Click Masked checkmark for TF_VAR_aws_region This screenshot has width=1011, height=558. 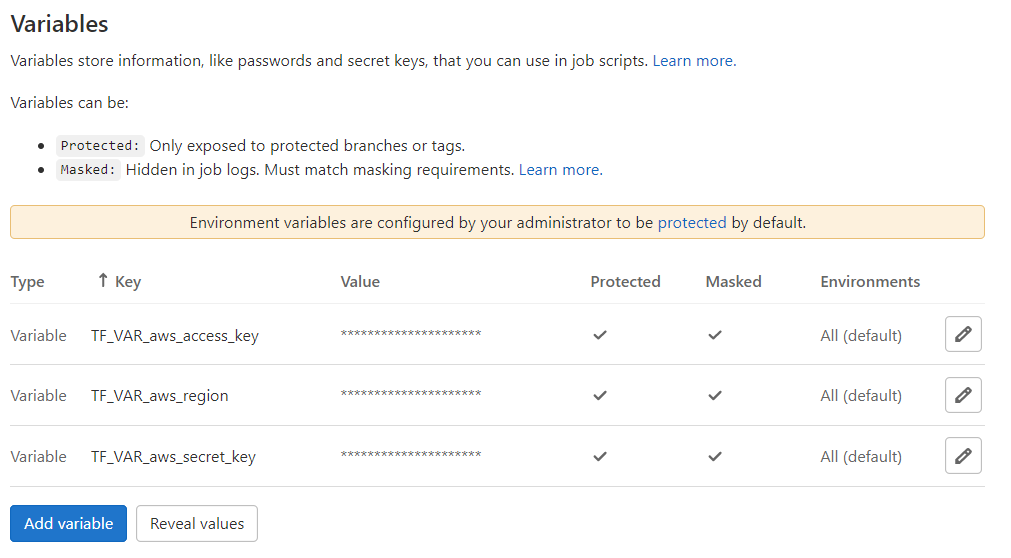(x=714, y=395)
